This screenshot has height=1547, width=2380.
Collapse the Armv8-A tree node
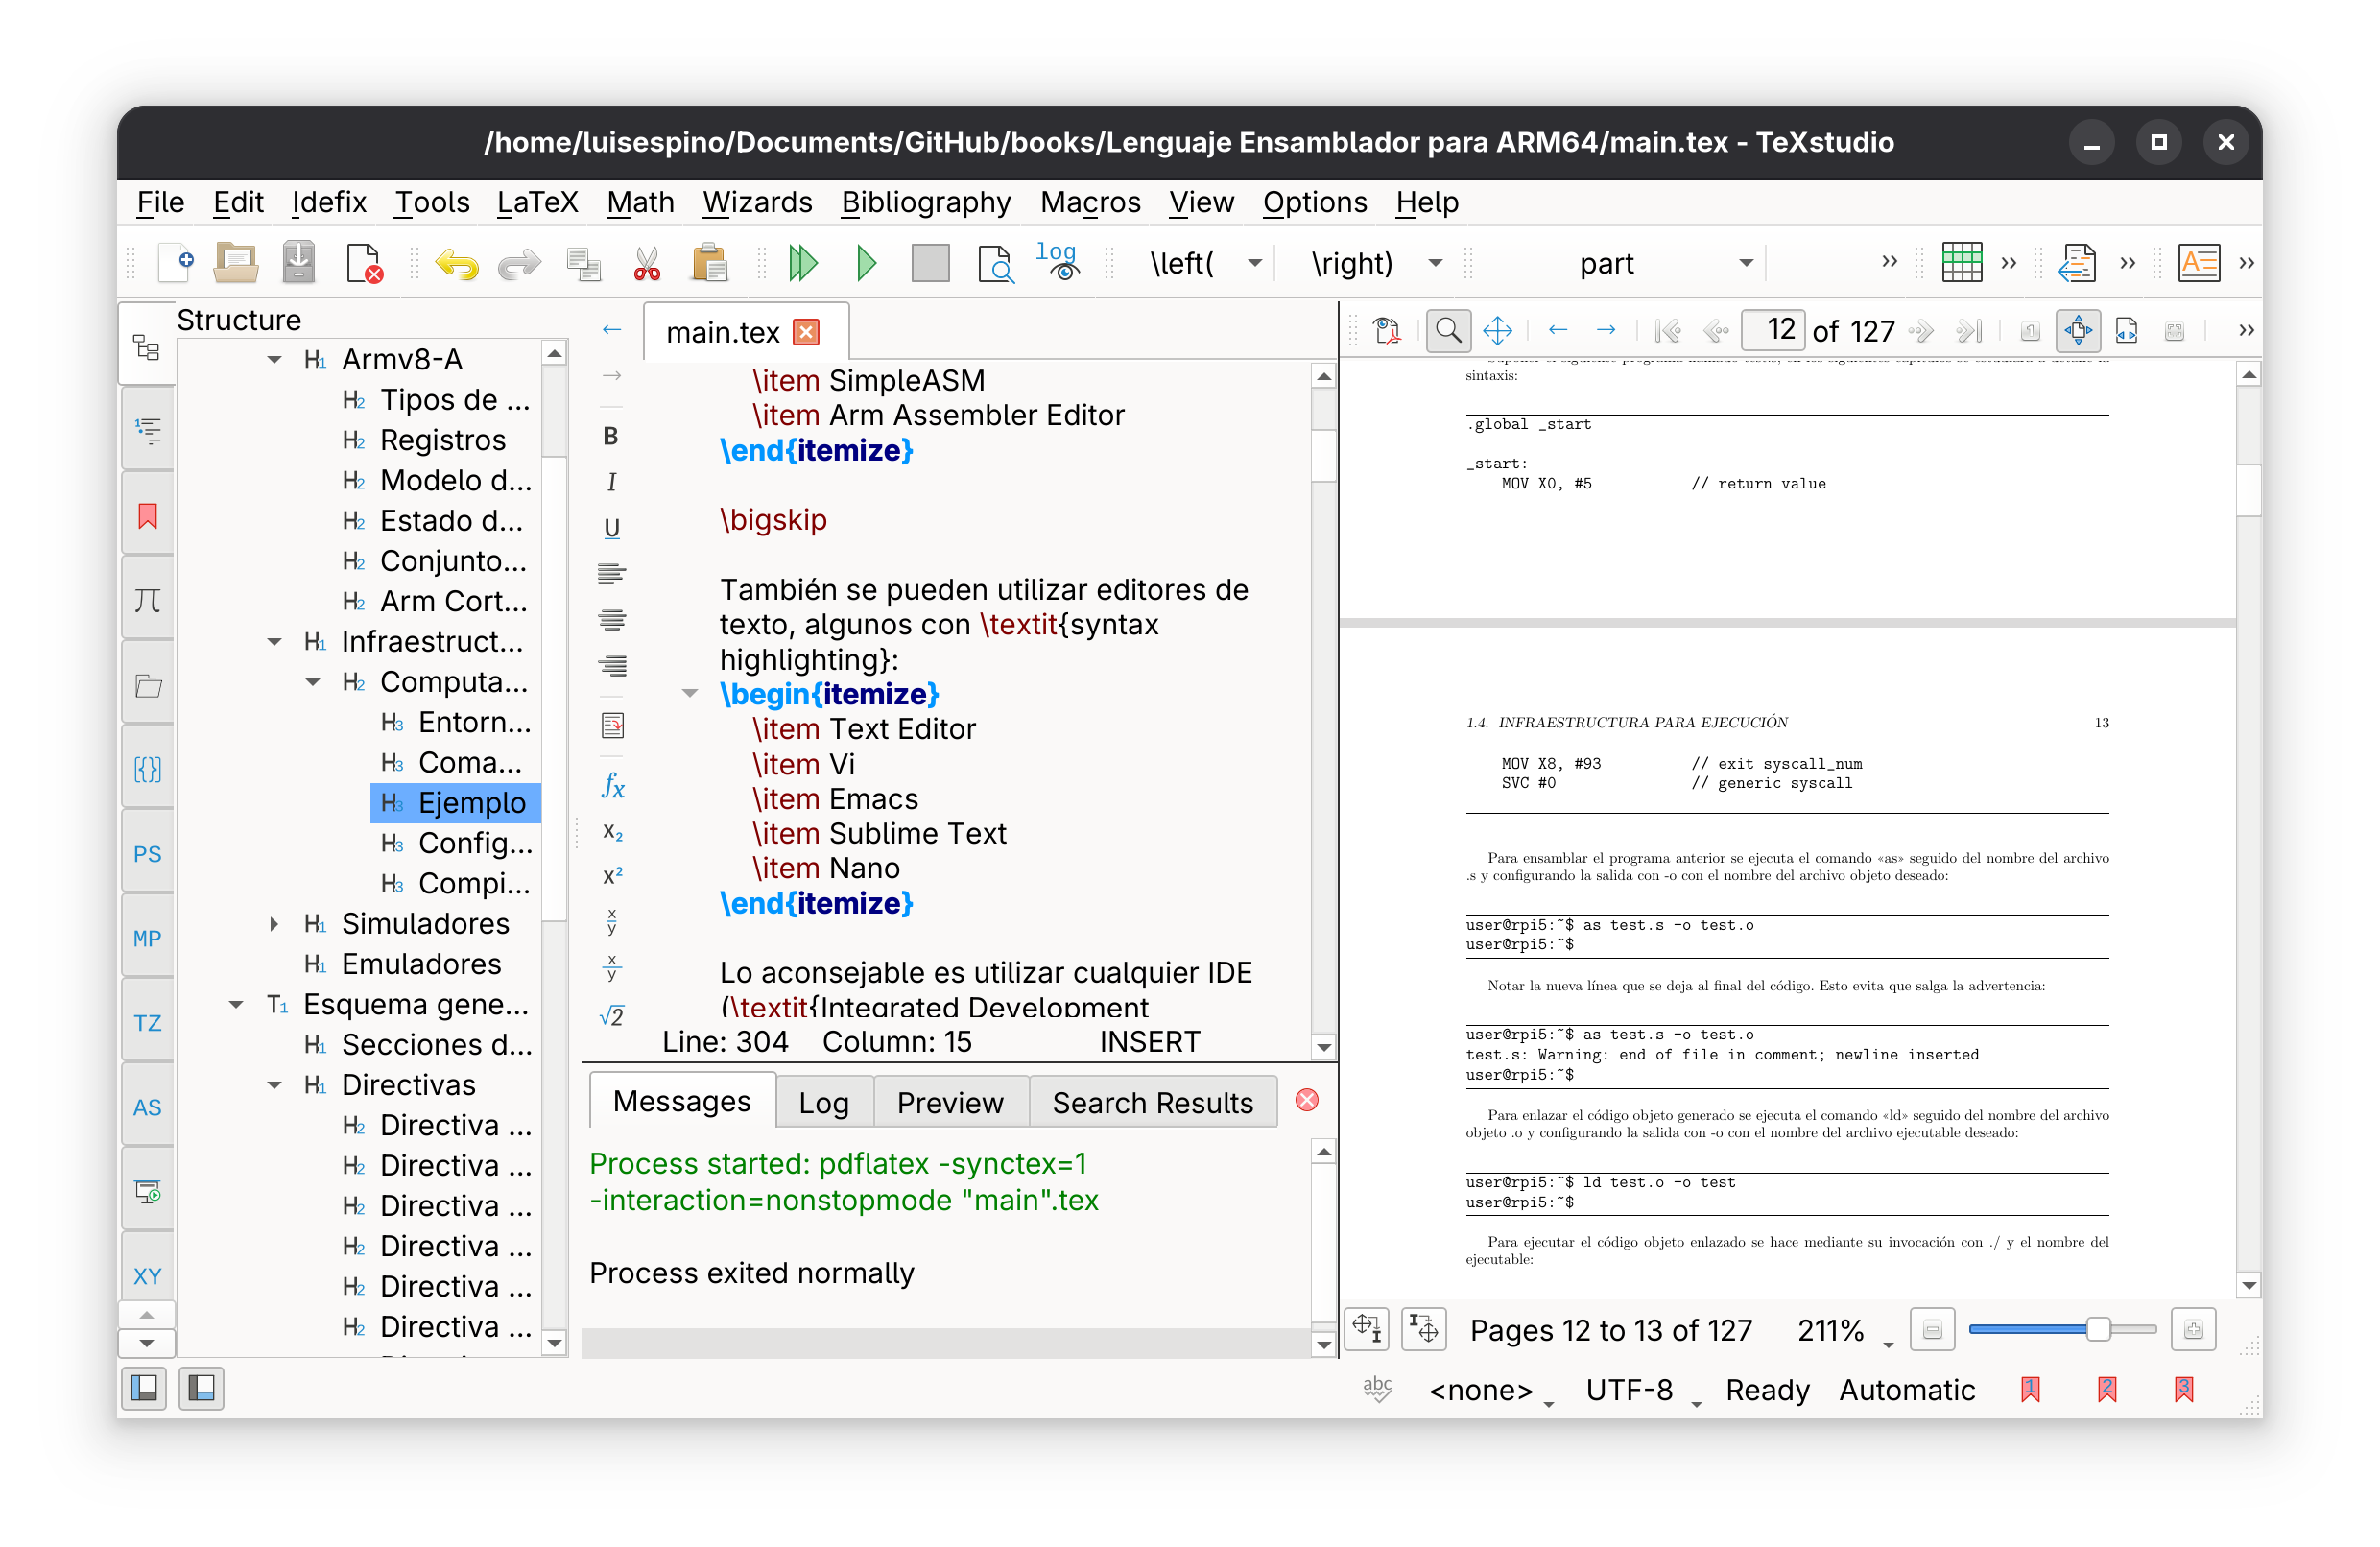tap(274, 359)
